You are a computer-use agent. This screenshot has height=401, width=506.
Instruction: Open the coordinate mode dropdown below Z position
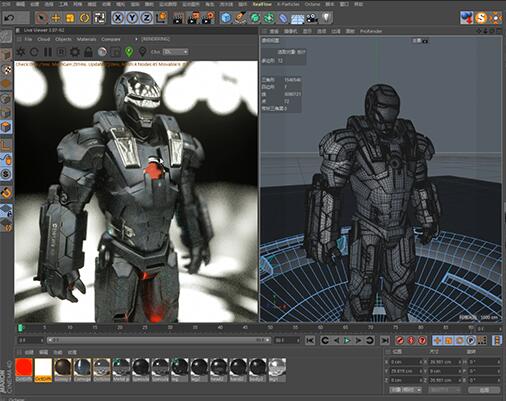(406, 389)
